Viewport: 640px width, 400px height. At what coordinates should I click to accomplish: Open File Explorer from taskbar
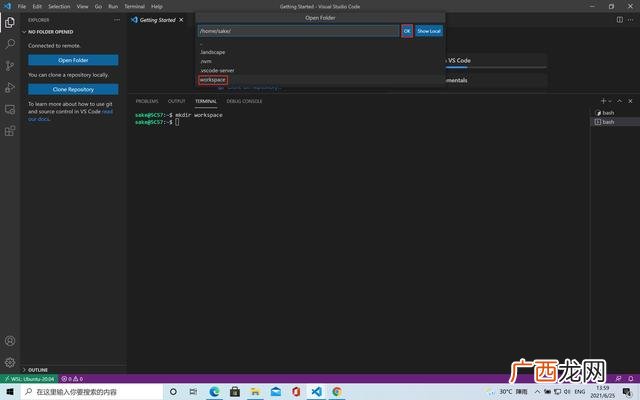click(255, 392)
